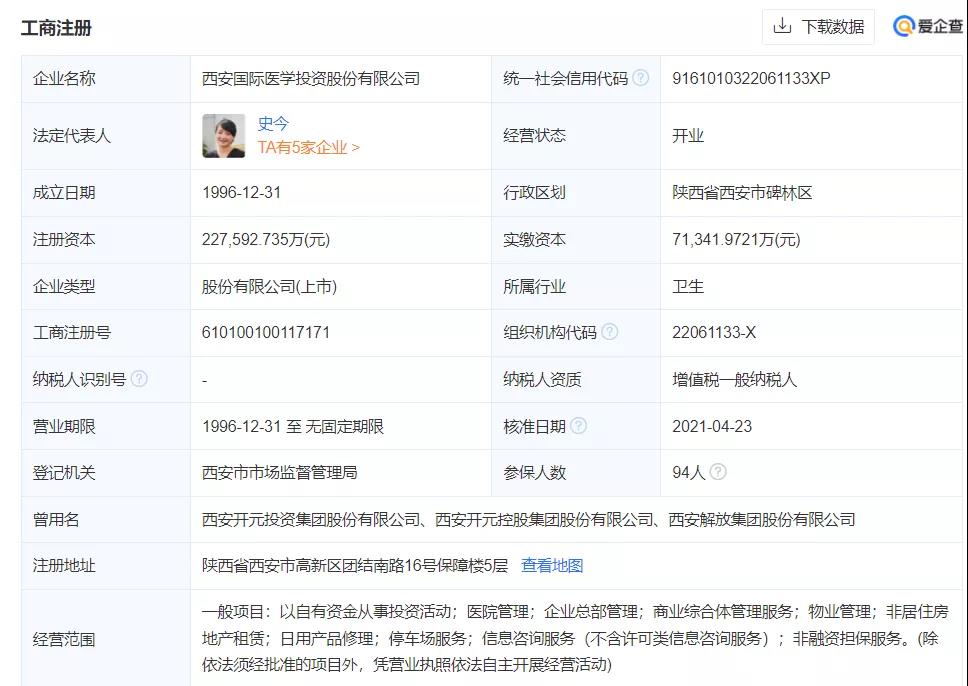Select the 经营范围 business scope paragraph
Image resolution: width=968 pixels, height=686 pixels.
coord(575,638)
